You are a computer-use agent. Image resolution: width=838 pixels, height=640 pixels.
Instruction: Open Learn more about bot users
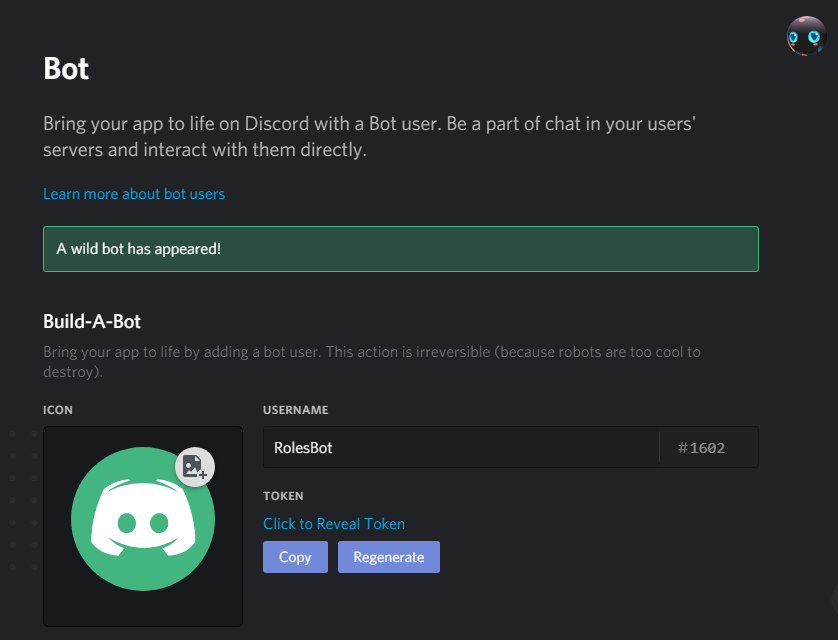click(134, 194)
